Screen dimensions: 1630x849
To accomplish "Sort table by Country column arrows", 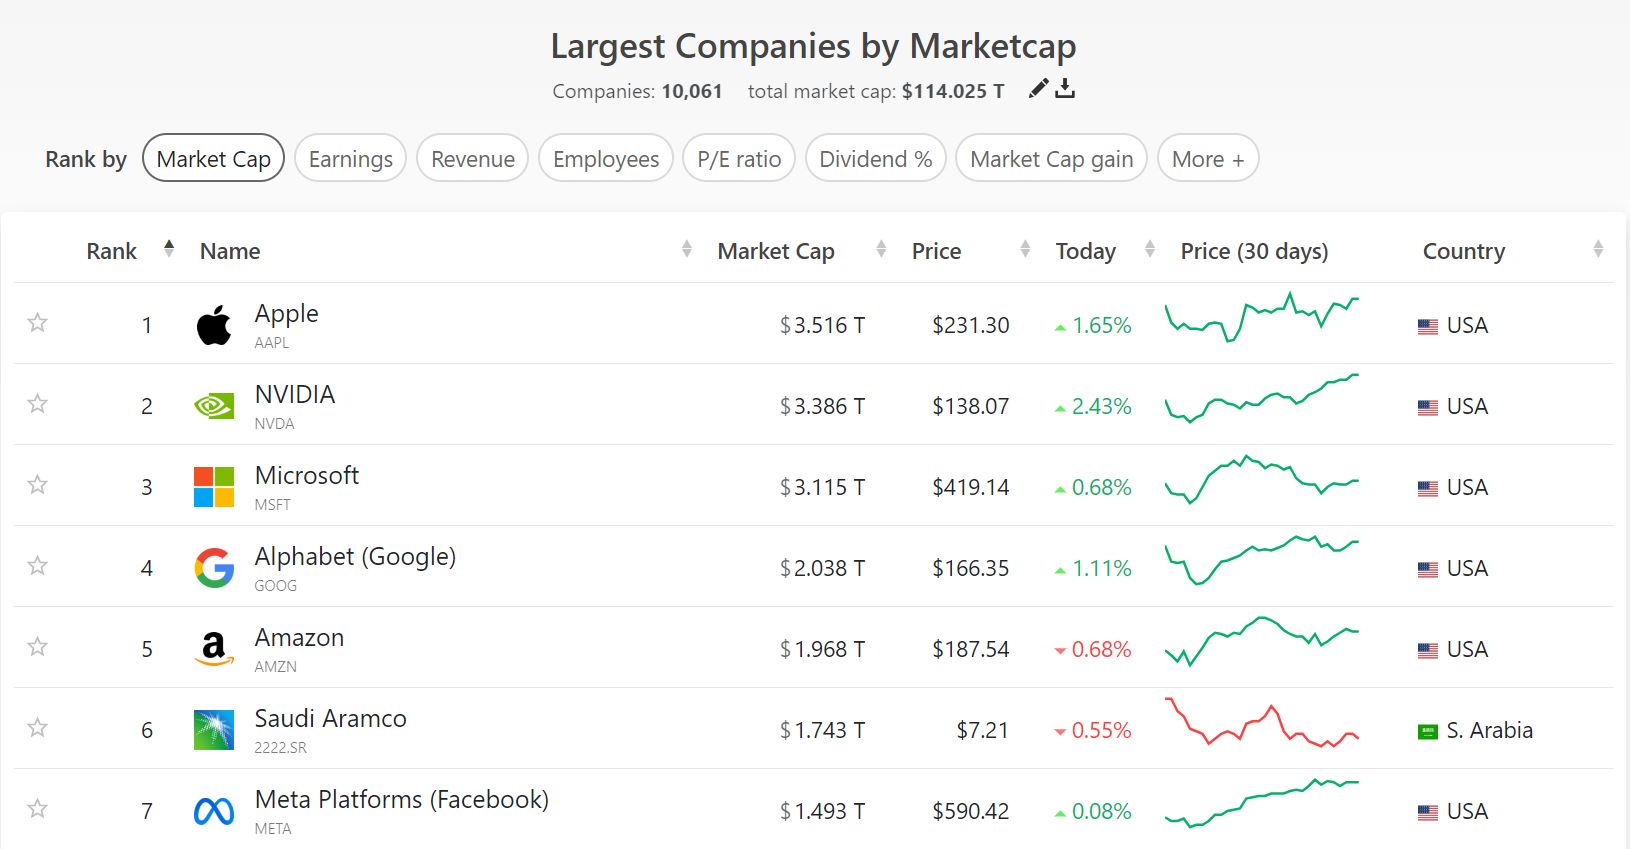I will (1598, 248).
